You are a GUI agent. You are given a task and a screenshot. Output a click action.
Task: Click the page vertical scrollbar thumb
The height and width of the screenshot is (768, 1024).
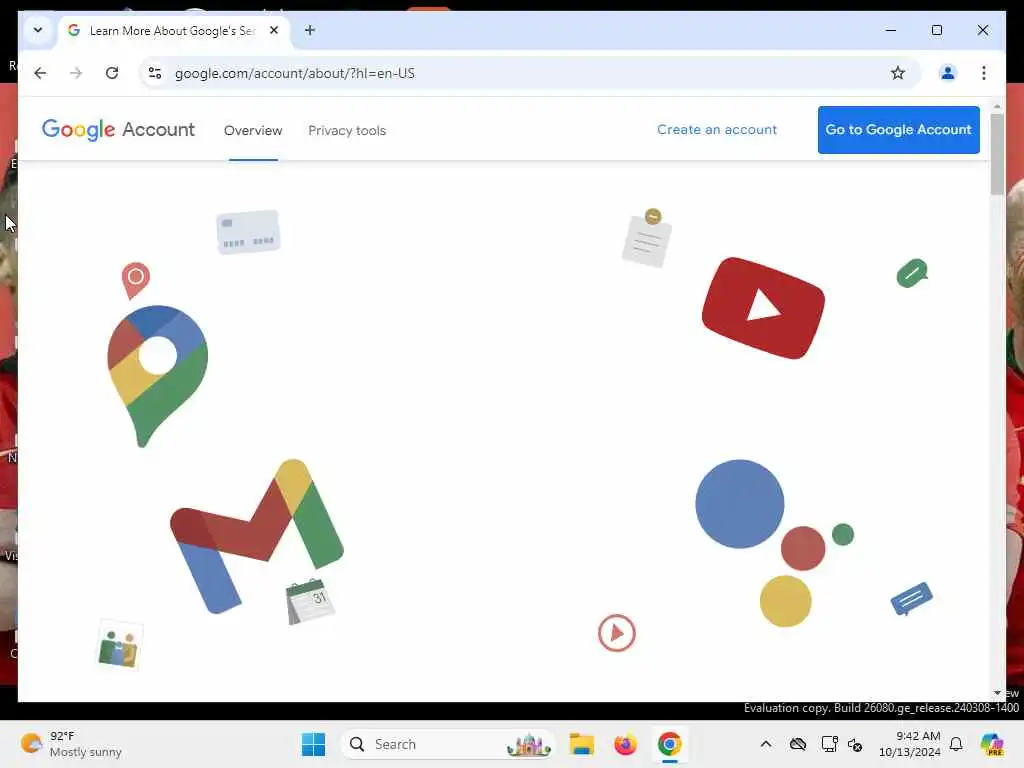997,154
